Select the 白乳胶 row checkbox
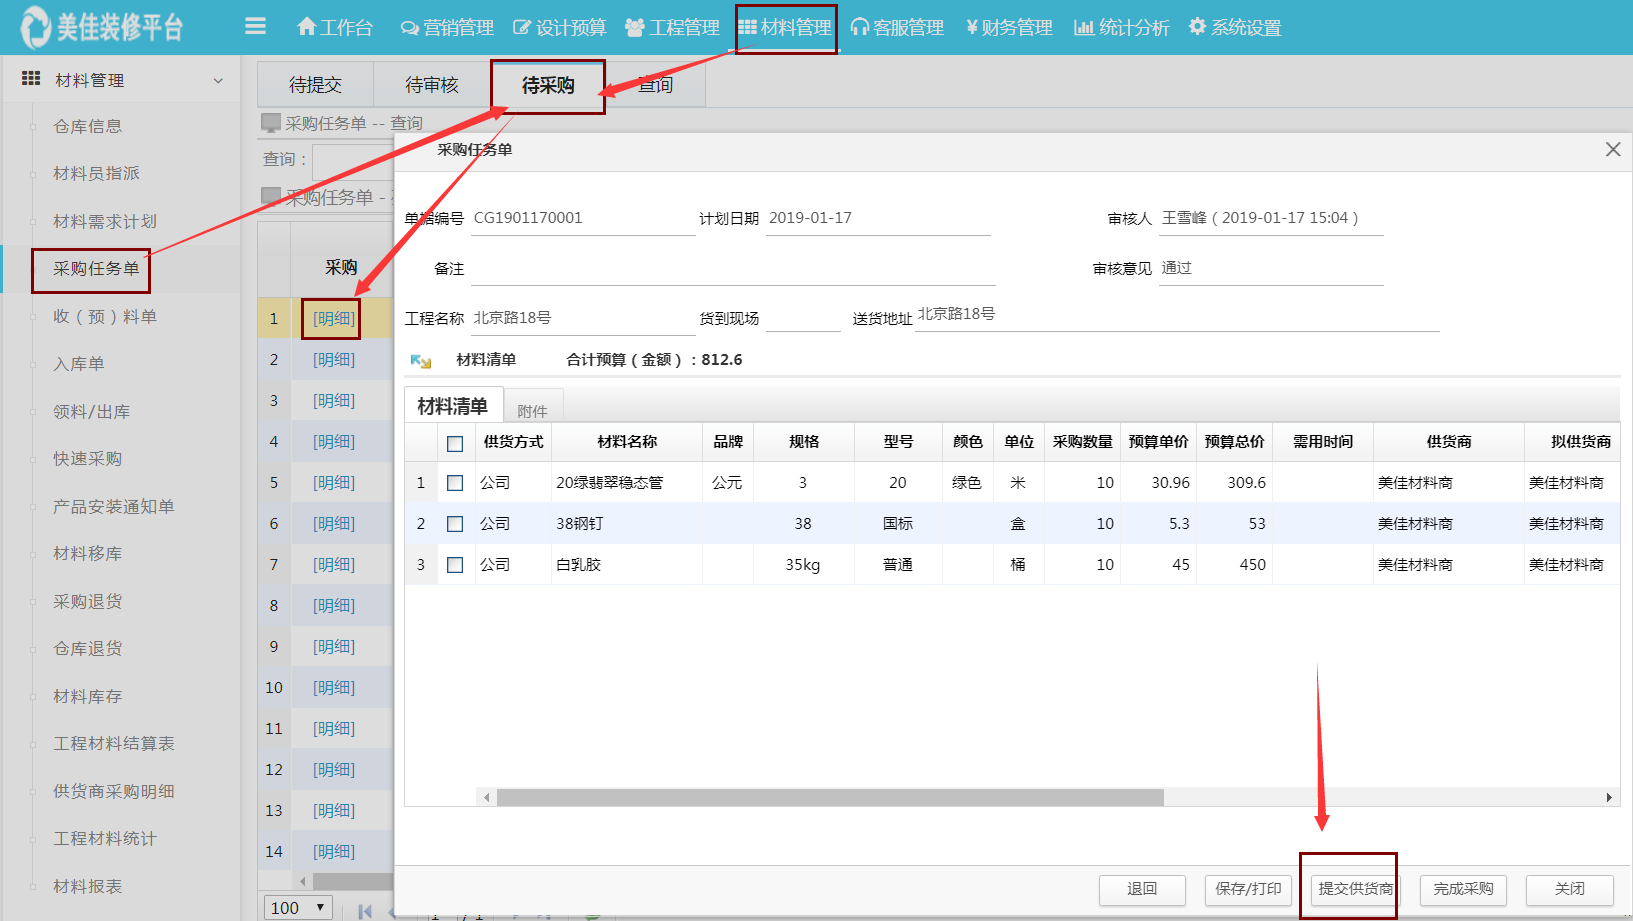 [x=455, y=565]
